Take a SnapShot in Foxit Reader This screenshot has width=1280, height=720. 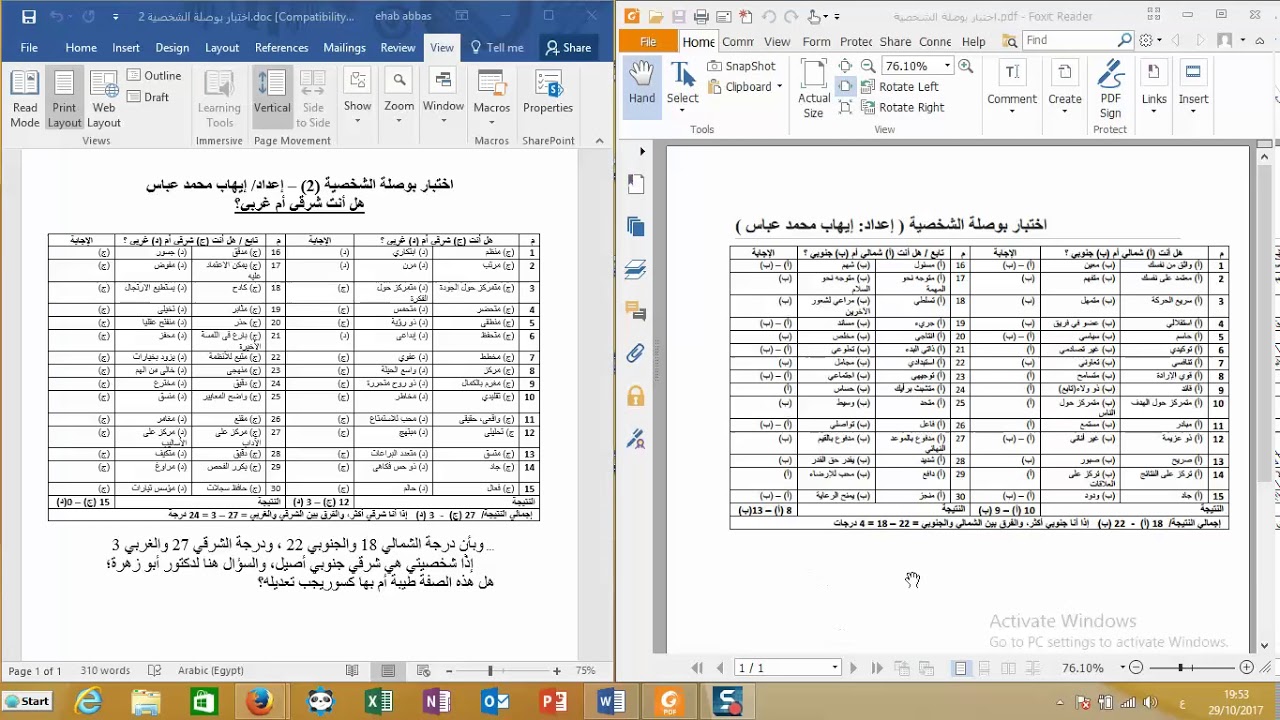[x=742, y=66]
